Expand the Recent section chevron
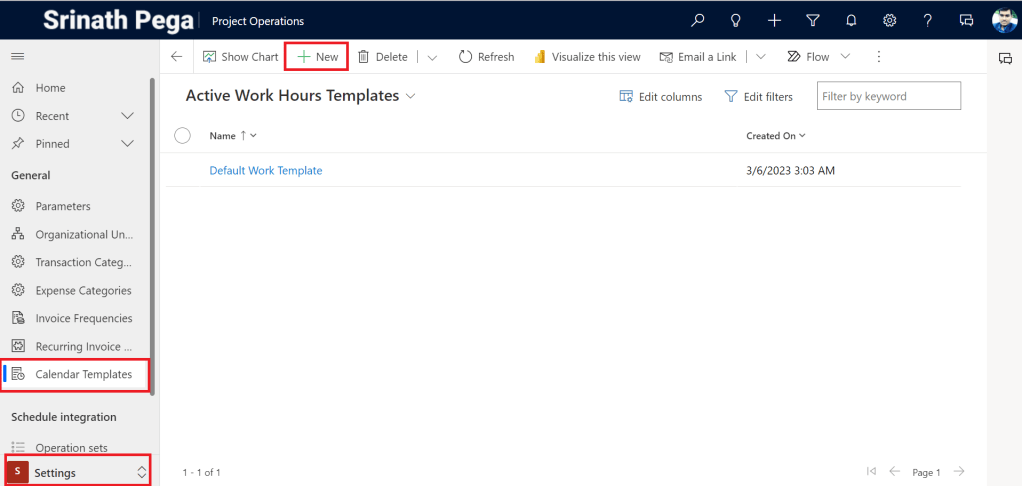Image resolution: width=1022 pixels, height=486 pixels. point(127,116)
